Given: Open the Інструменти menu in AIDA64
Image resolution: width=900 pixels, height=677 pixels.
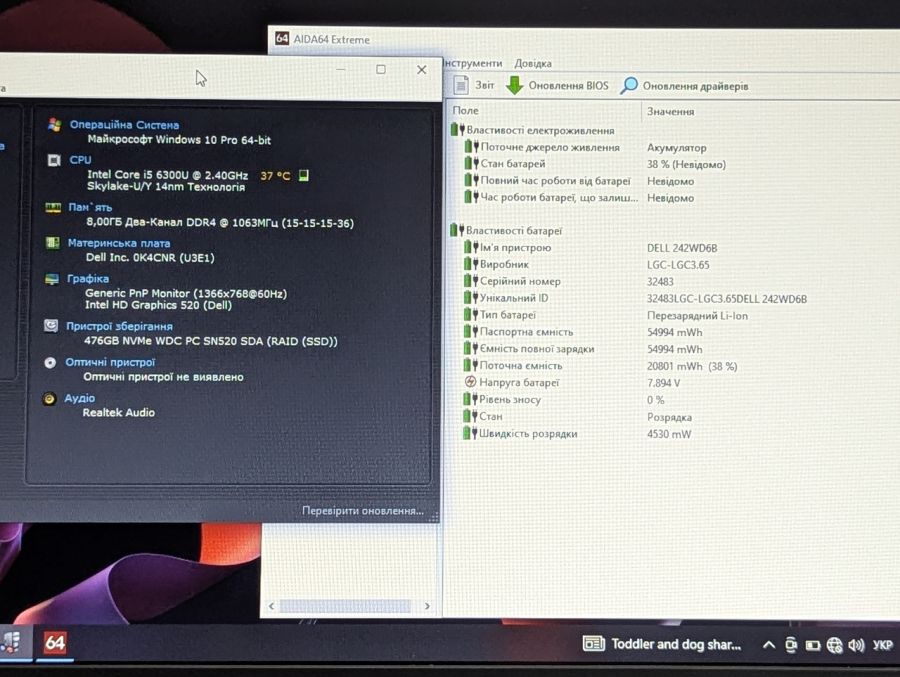Looking at the screenshot, I should coord(473,63).
